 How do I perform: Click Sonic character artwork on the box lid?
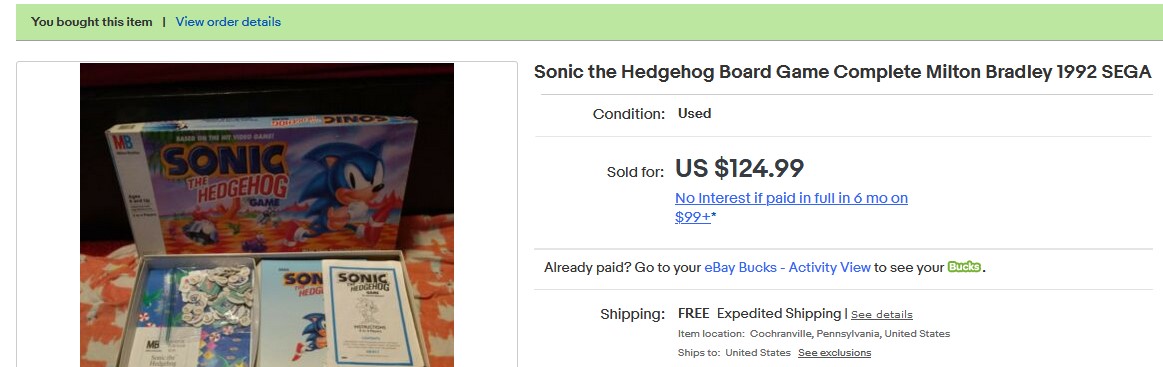point(341,189)
